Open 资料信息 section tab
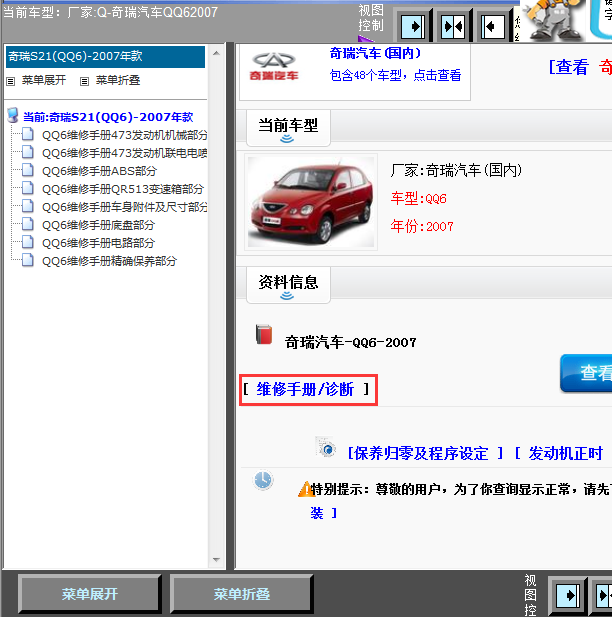 coord(288,285)
